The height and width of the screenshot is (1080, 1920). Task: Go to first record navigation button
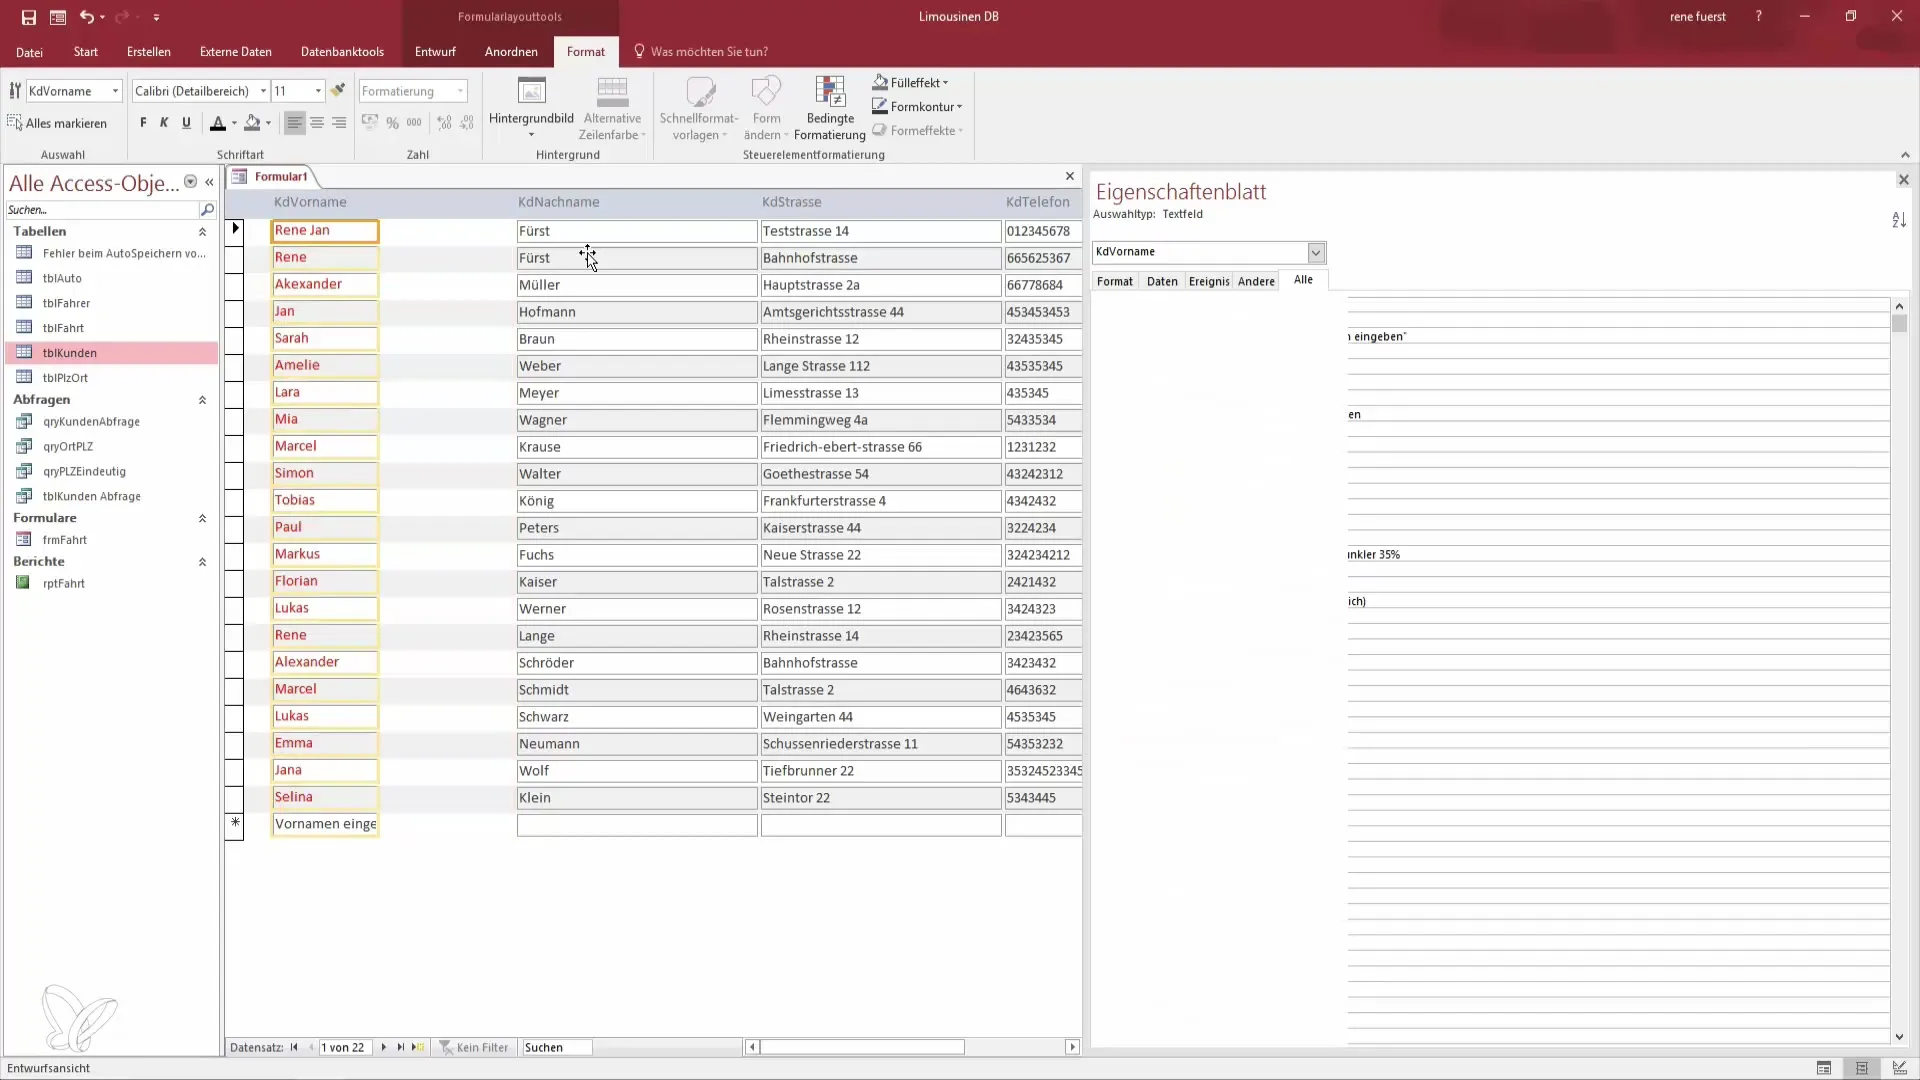294,1047
